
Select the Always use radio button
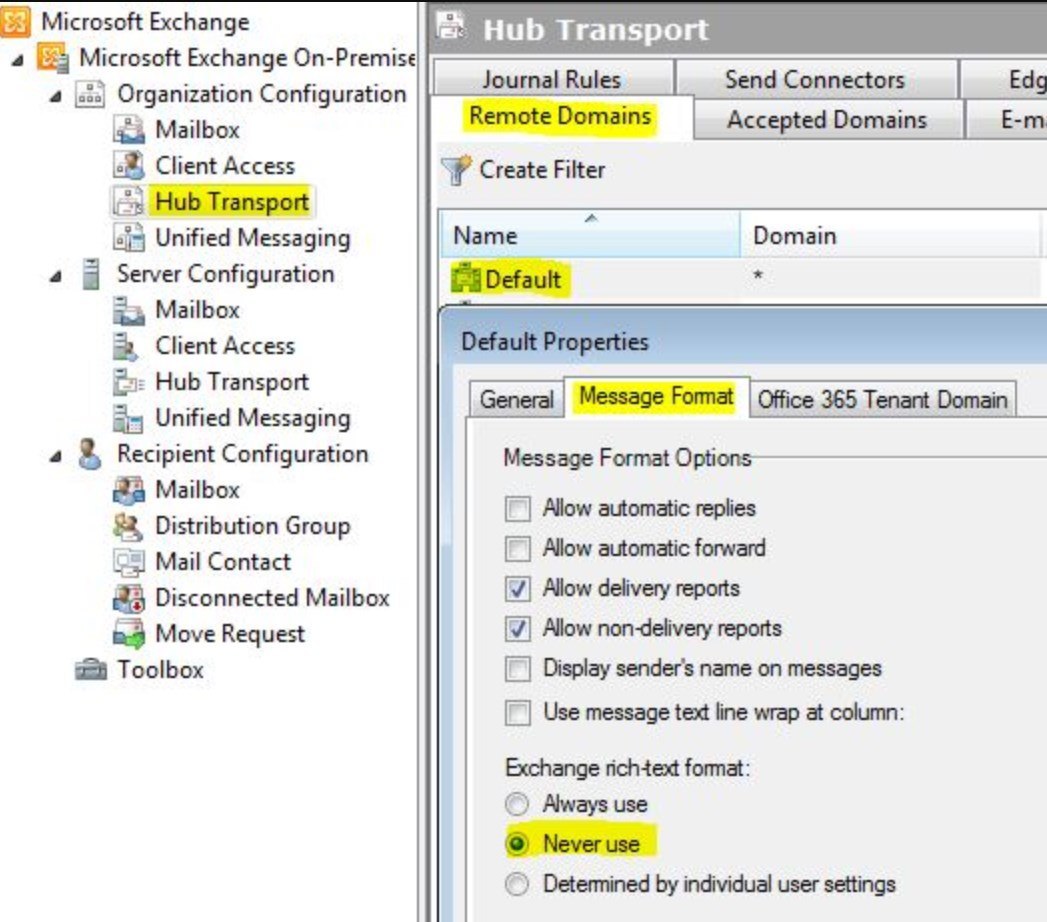(x=517, y=804)
